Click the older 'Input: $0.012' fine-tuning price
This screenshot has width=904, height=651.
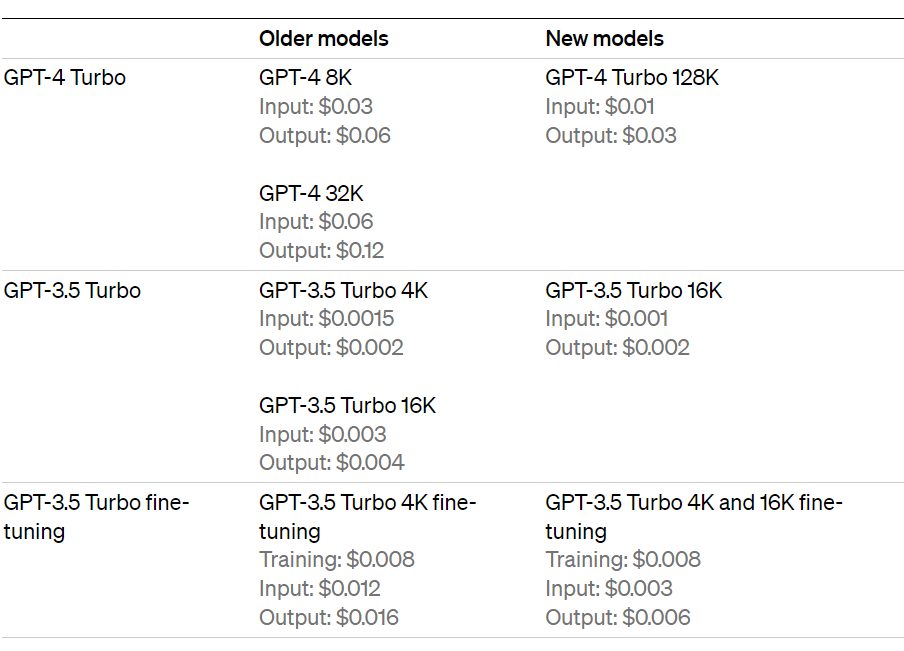pos(319,588)
